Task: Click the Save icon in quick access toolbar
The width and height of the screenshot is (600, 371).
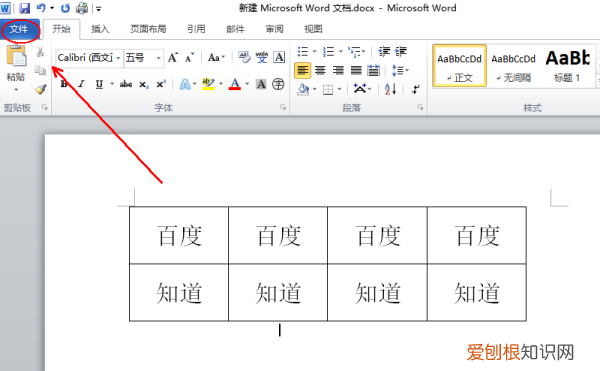Action: 24,8
